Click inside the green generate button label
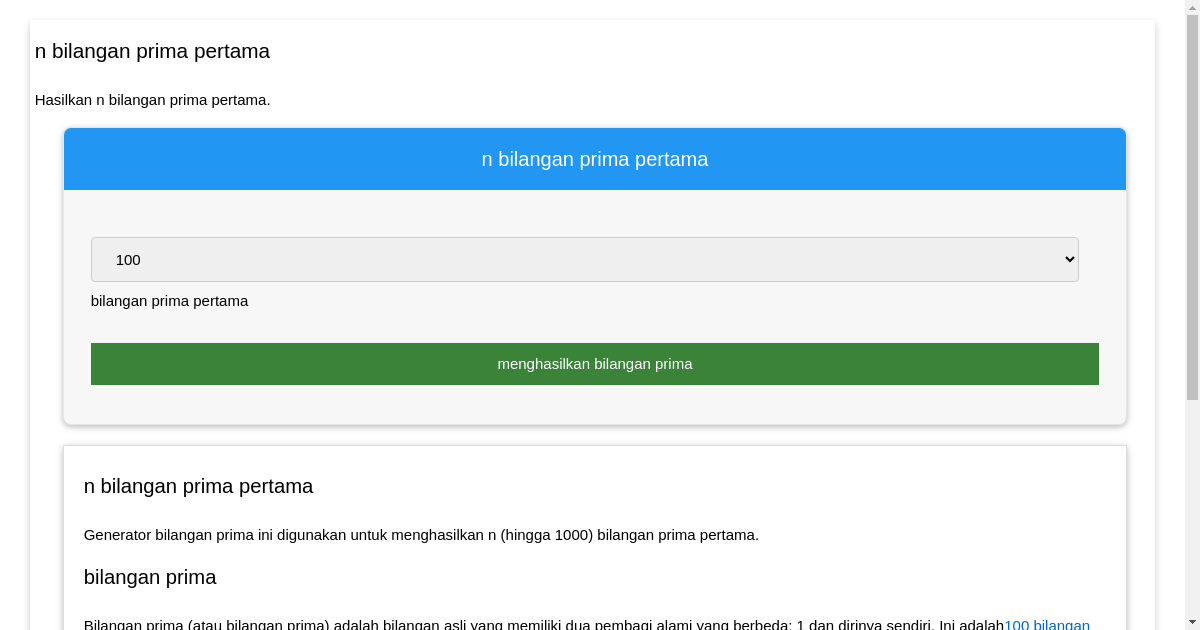 coord(595,363)
